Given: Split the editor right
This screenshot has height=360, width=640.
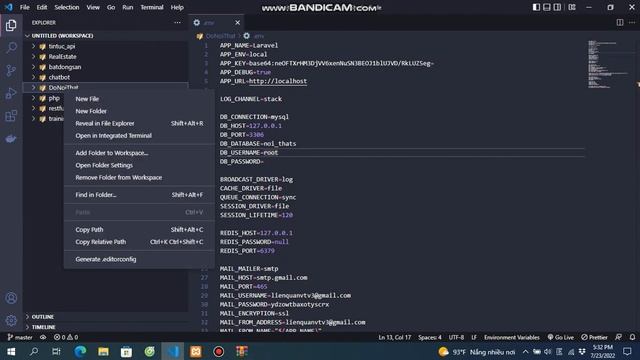Looking at the screenshot, I should (620, 22).
